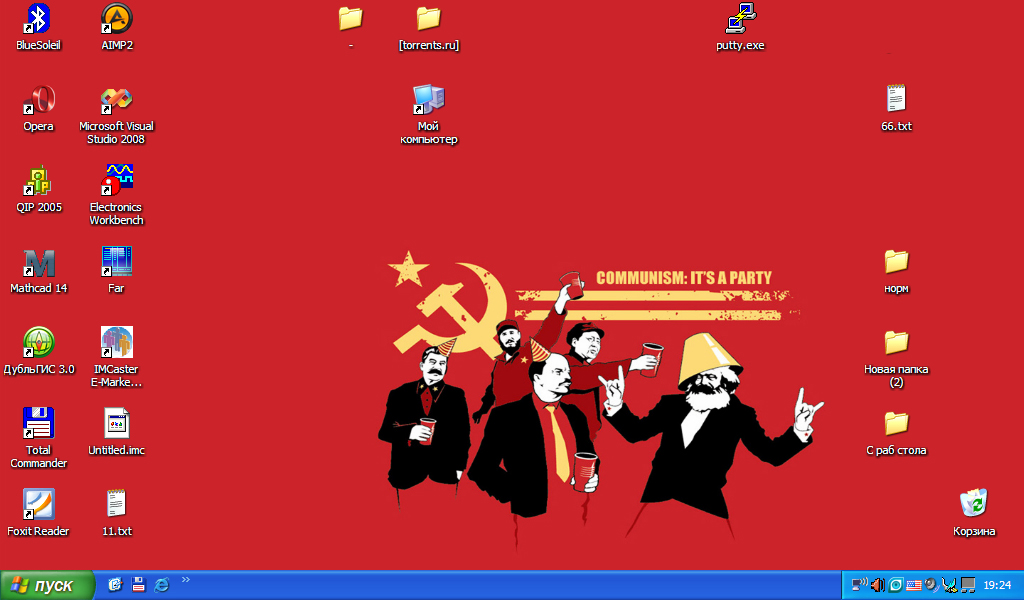
Task: Select the Mathcad 14 icon
Action: click(38, 262)
